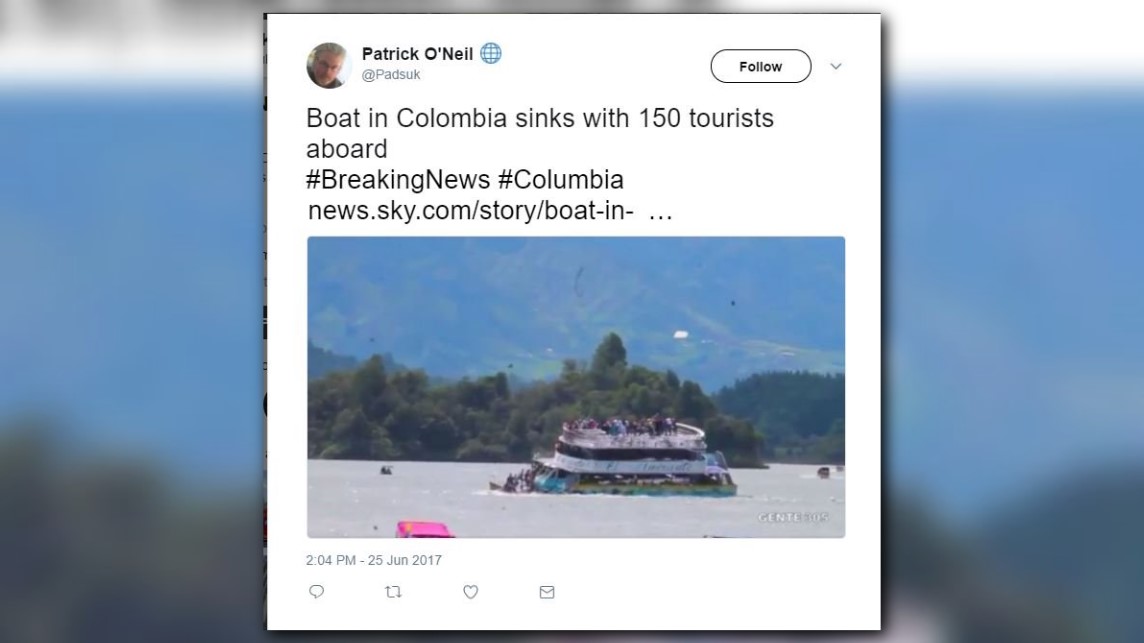The height and width of the screenshot is (643, 1144).
Task: Expand the tweet options chevron menu
Action: click(x=836, y=66)
